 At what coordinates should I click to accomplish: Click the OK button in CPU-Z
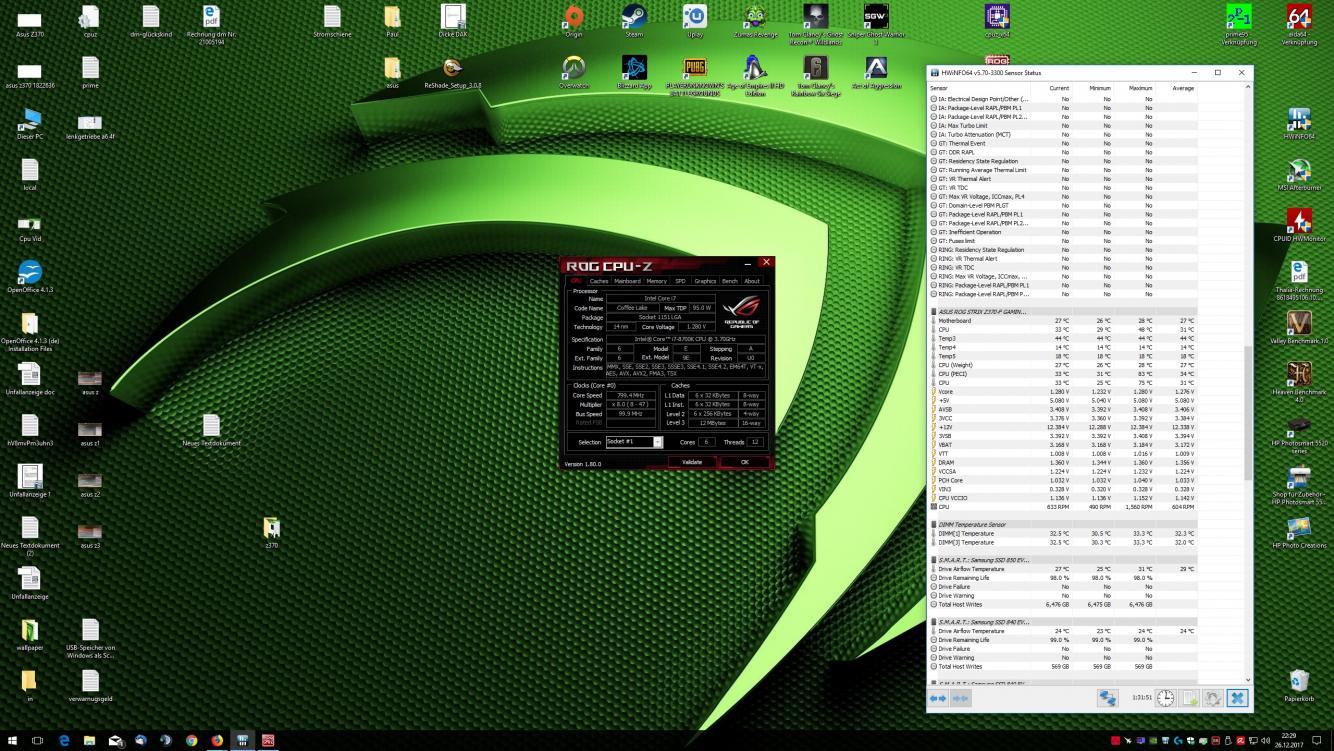[x=744, y=462]
